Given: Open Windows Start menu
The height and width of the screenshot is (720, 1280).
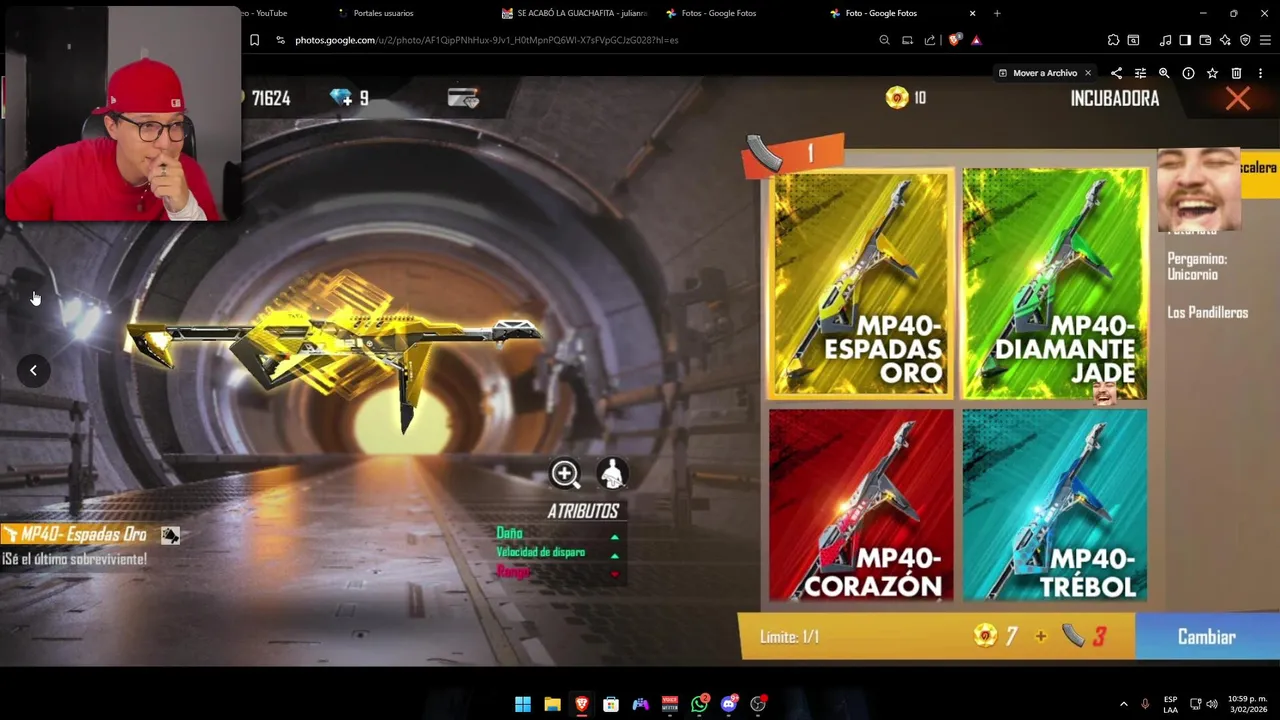Looking at the screenshot, I should [523, 704].
